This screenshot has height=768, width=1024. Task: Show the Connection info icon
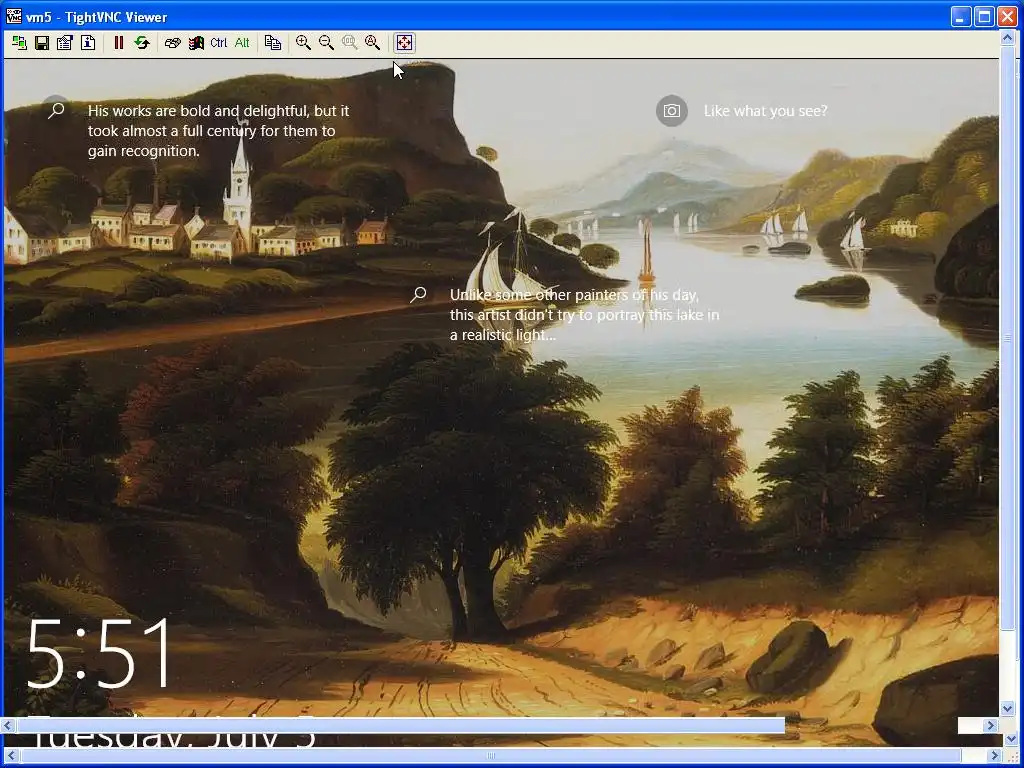(88, 43)
